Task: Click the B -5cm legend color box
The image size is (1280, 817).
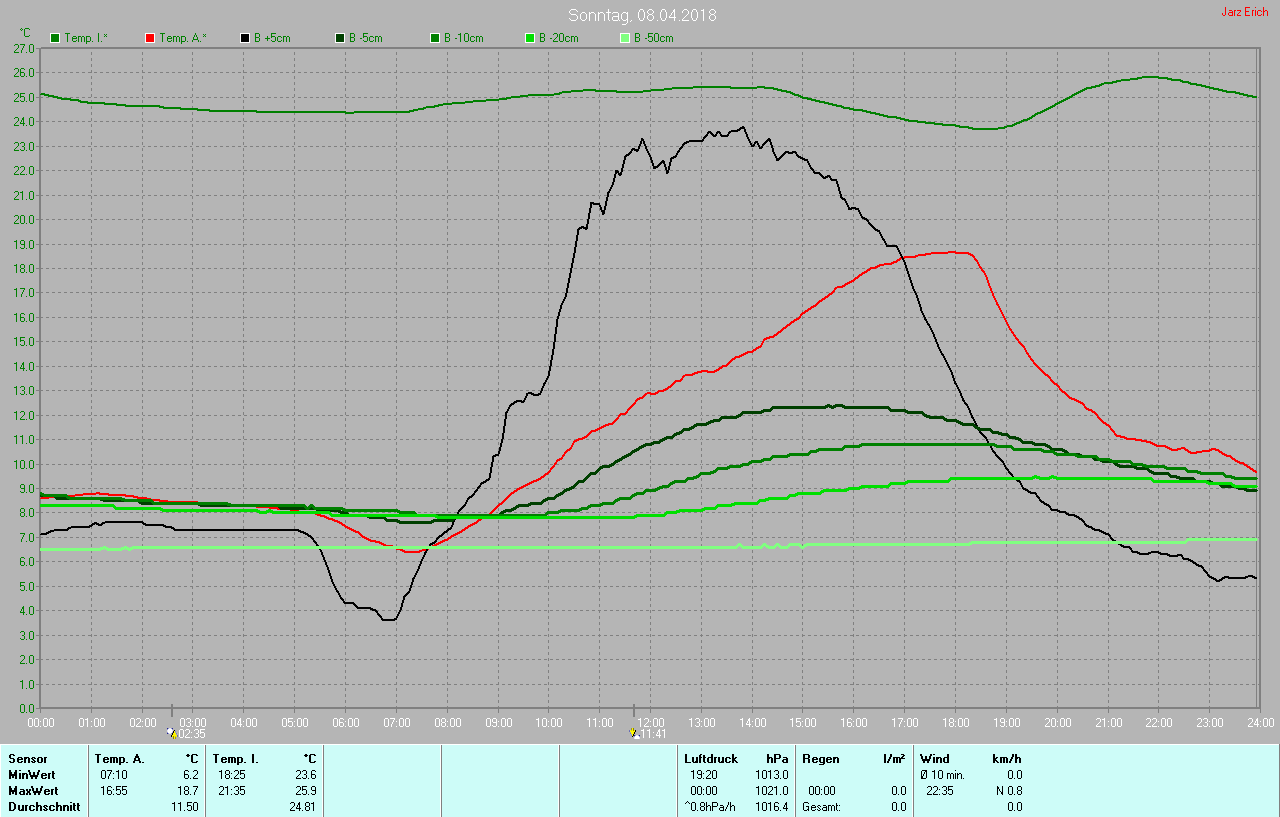Action: click(340, 38)
